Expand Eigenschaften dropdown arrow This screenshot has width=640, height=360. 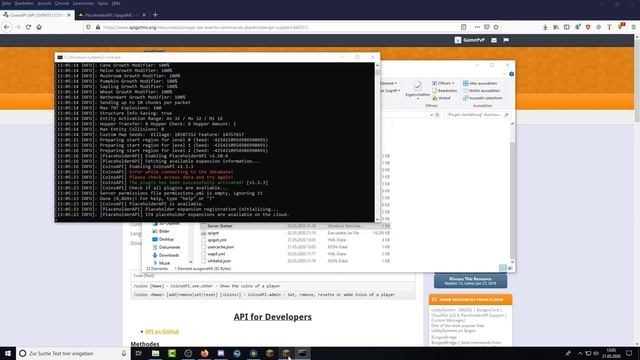418,99
